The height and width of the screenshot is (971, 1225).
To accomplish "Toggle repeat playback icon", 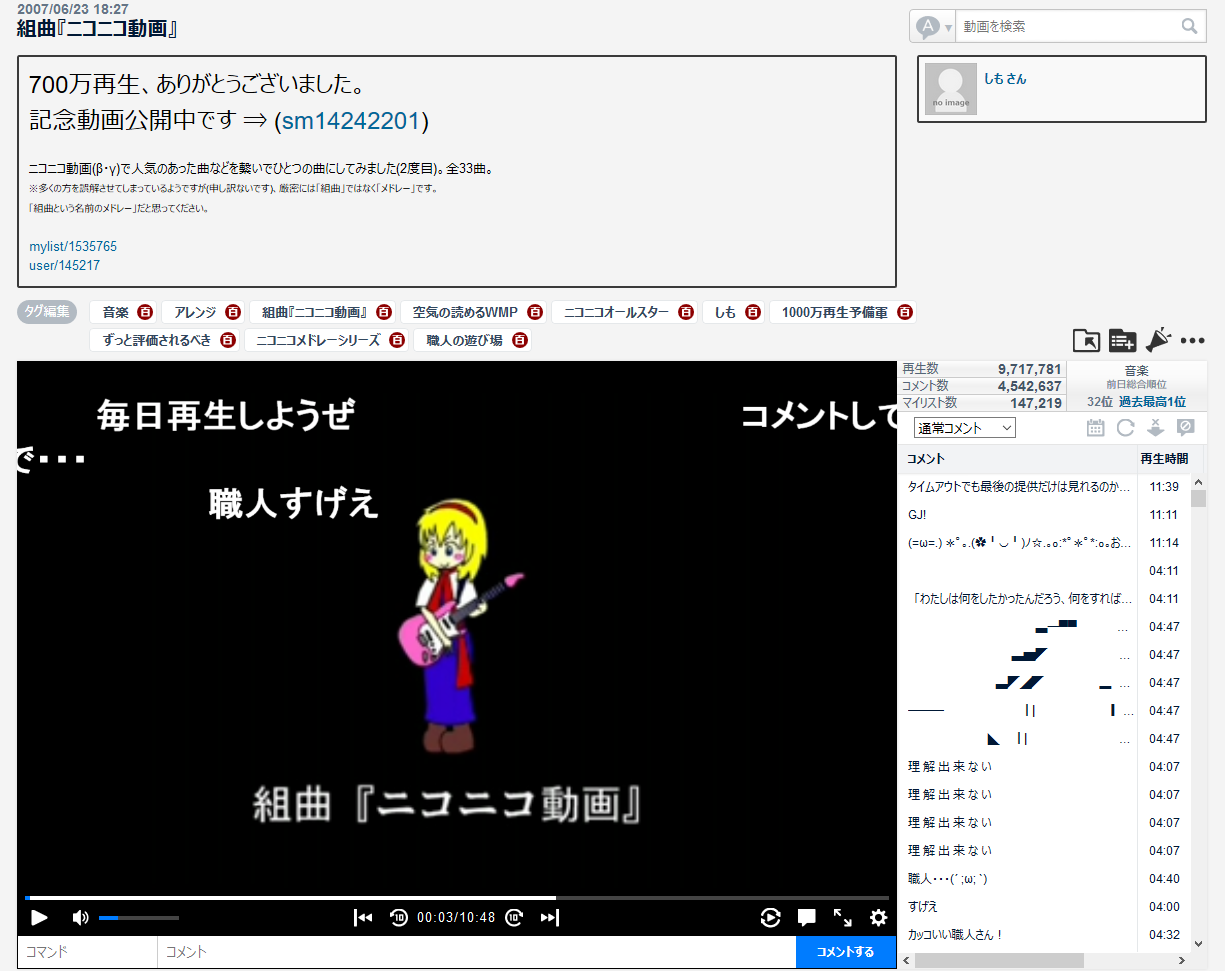I will pos(770,917).
